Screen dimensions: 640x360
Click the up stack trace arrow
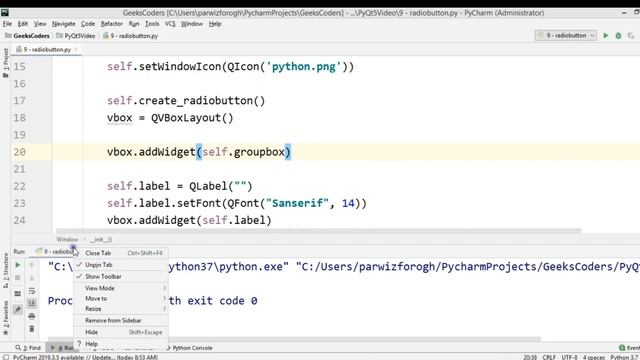31,265
